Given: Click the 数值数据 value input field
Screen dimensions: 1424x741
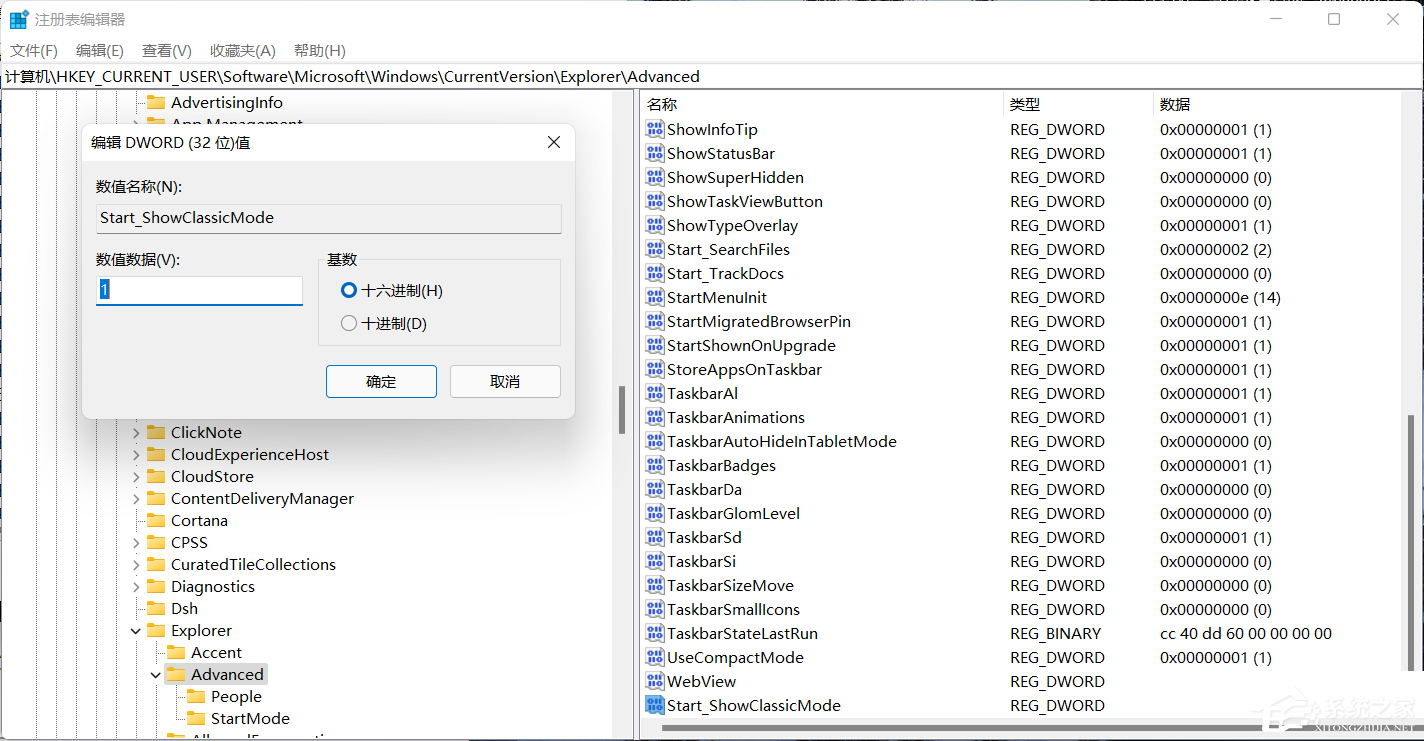Looking at the screenshot, I should coord(199,290).
